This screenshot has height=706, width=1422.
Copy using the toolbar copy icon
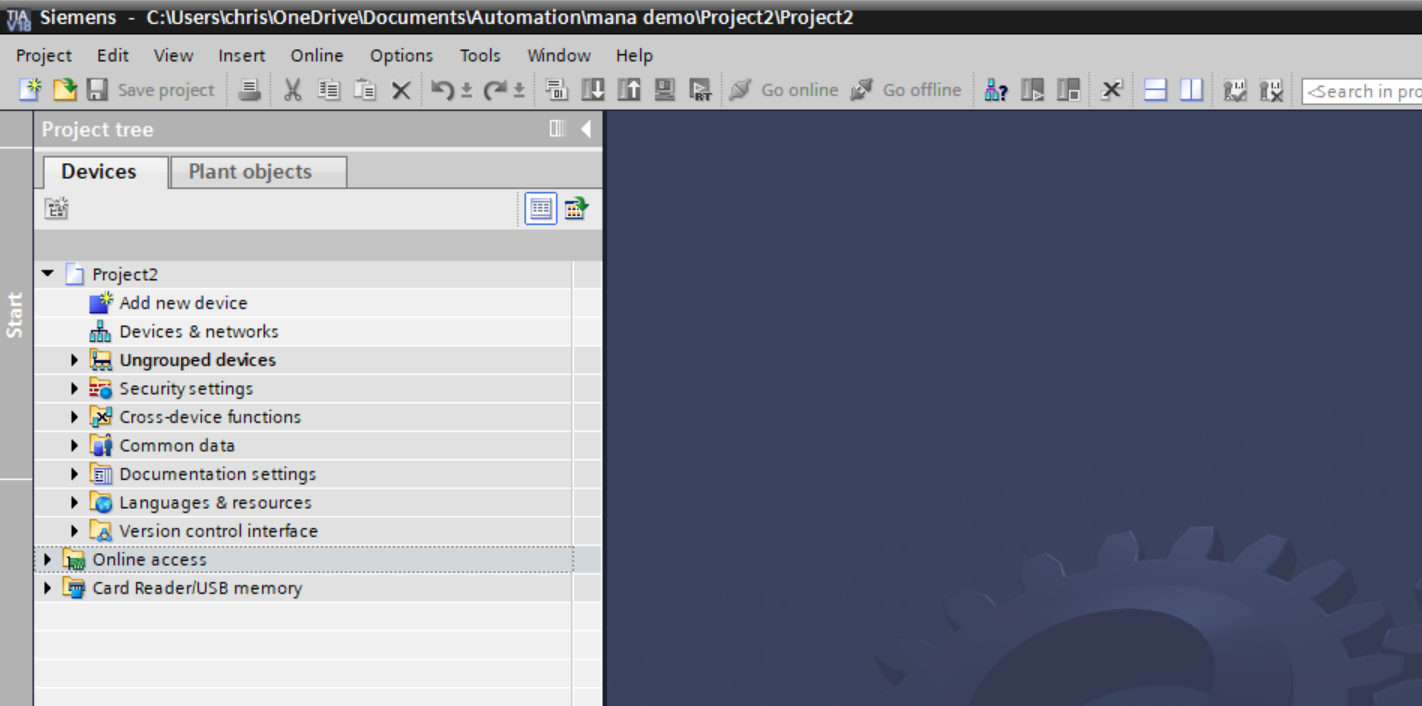[329, 90]
